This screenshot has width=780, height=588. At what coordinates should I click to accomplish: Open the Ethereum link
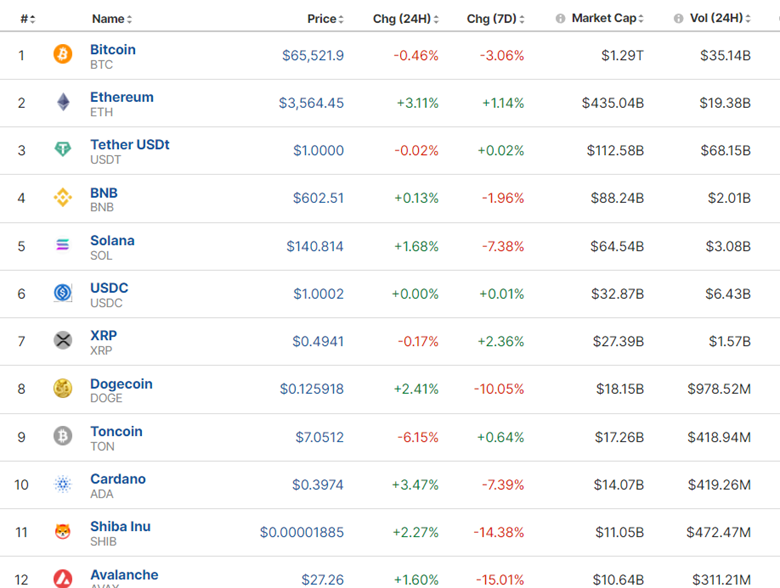point(122,97)
